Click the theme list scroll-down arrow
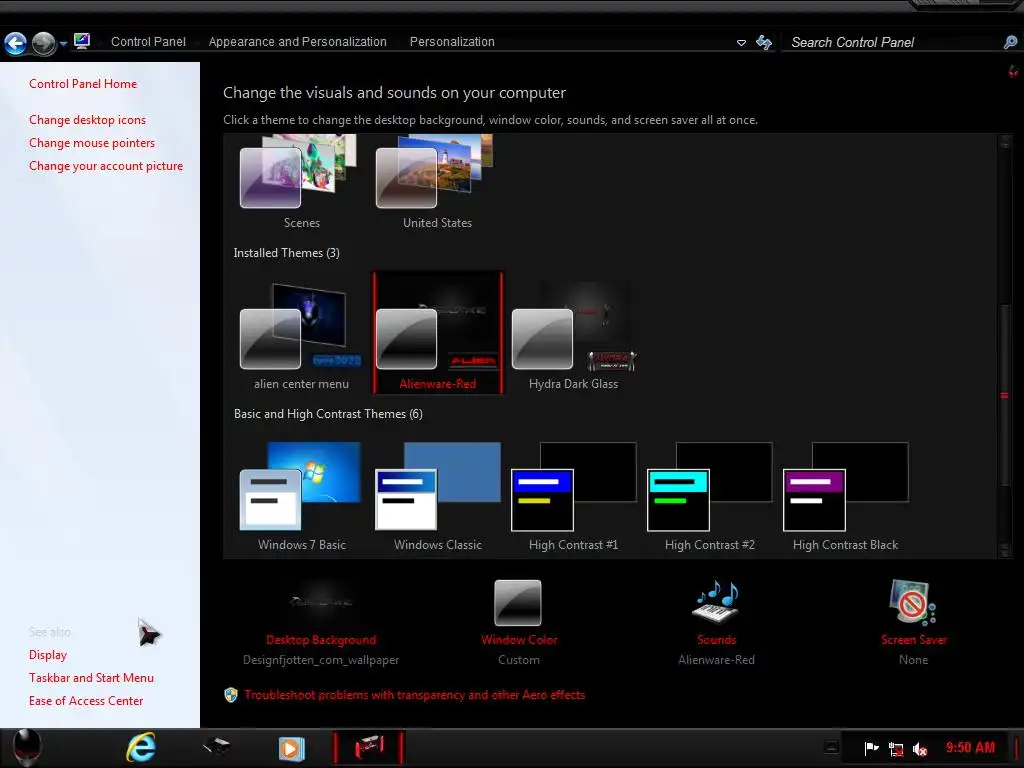Screen dimensions: 1024x768 pos(1004,551)
